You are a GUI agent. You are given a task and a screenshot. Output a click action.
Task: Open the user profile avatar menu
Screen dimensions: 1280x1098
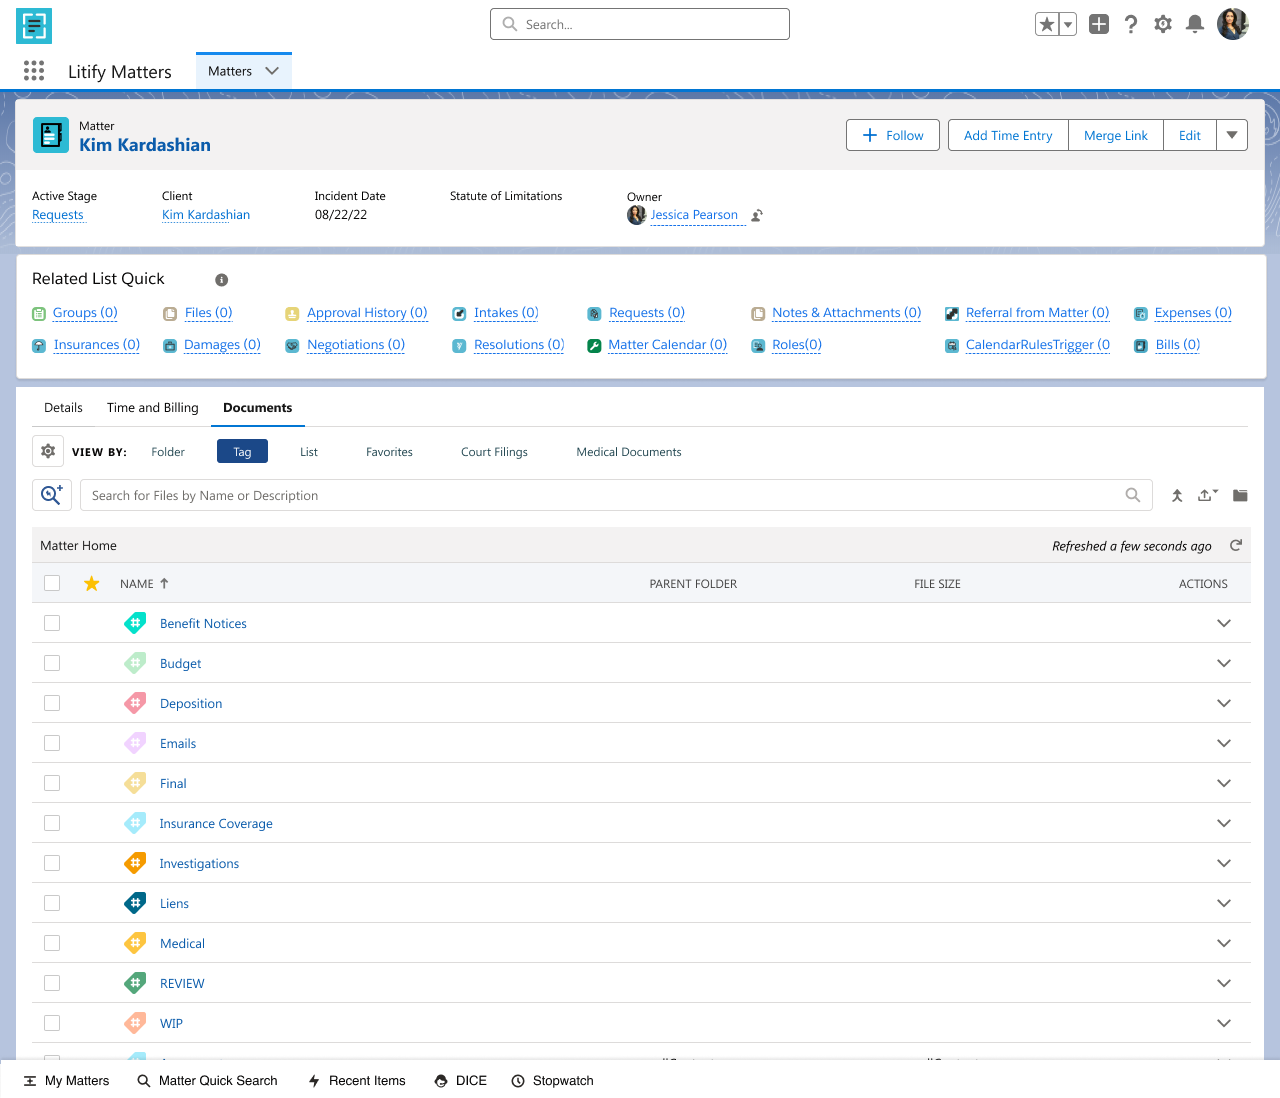[1233, 24]
